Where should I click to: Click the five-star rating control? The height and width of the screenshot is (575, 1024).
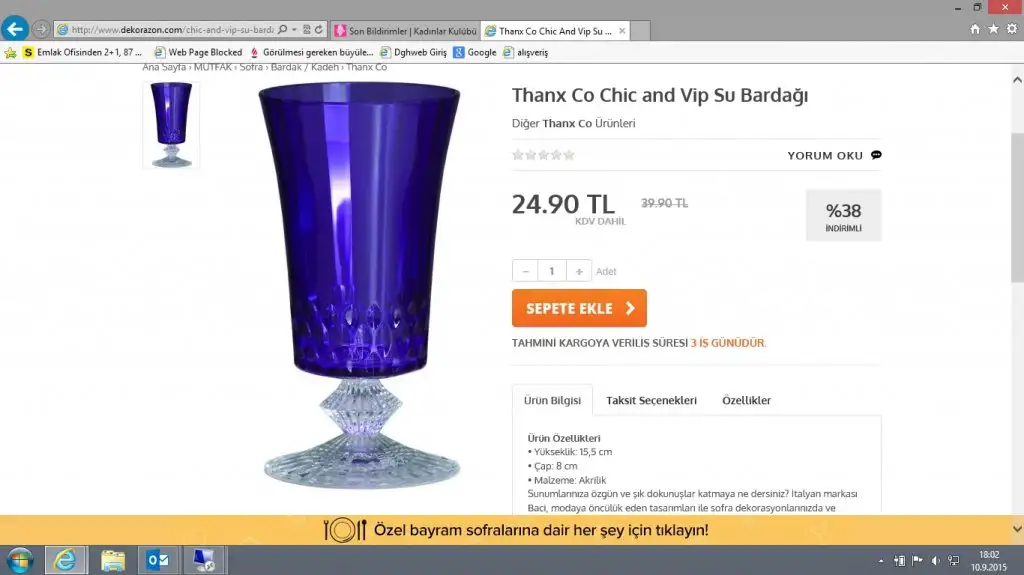coord(543,155)
